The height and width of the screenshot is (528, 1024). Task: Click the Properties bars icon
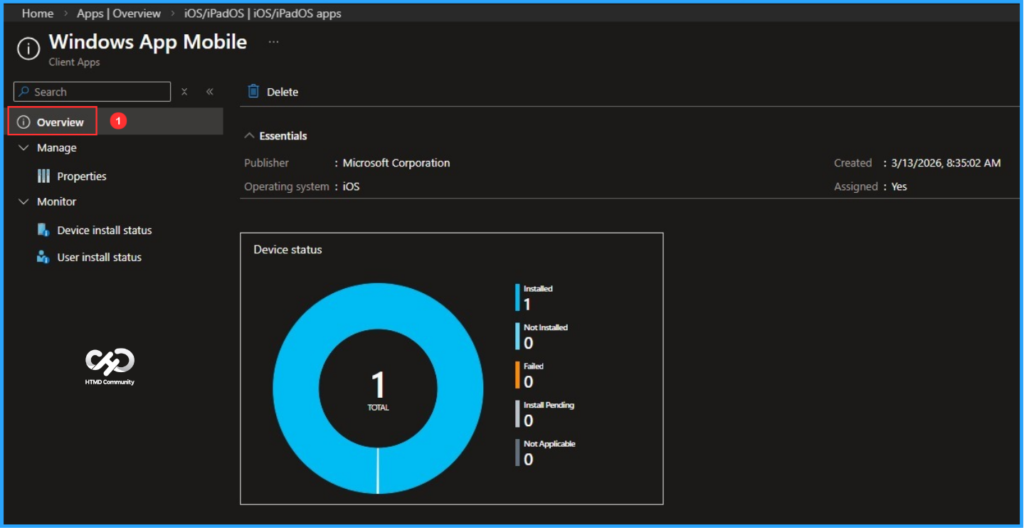[44, 176]
